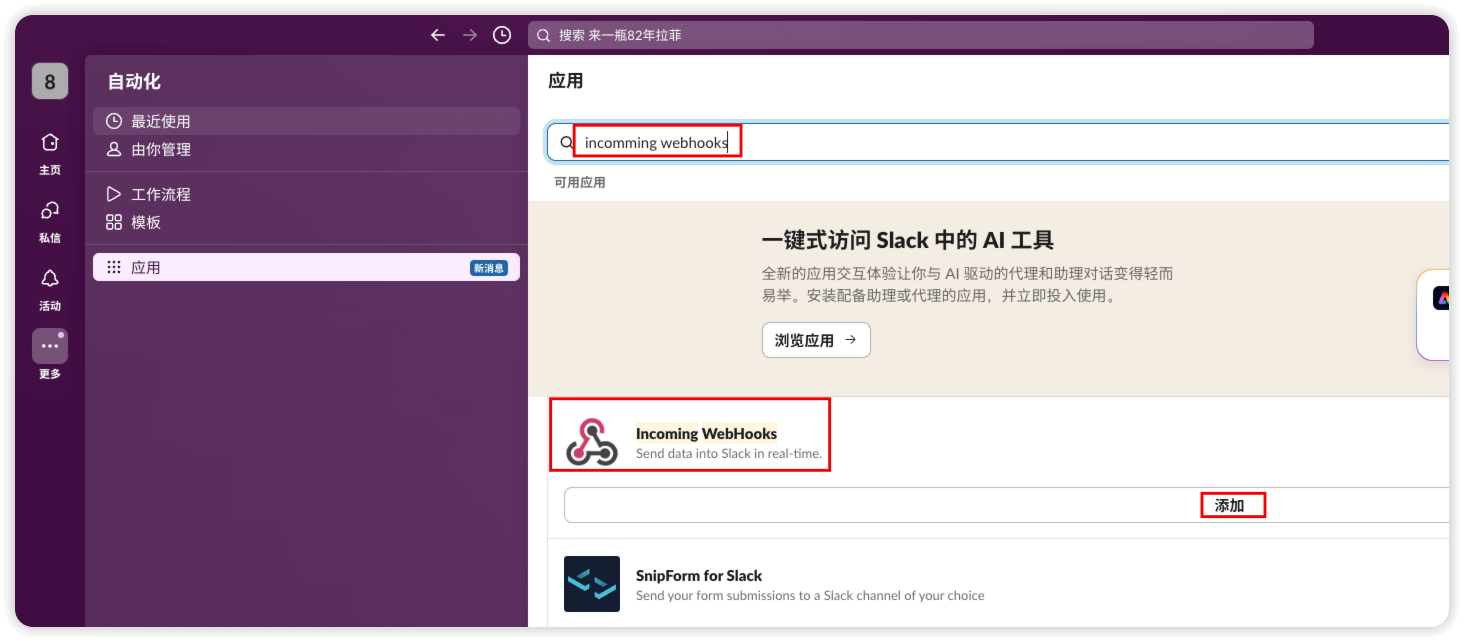This screenshot has height=642, width=1464.
Task: Click the SnipForm form submissions description
Action: (810, 595)
